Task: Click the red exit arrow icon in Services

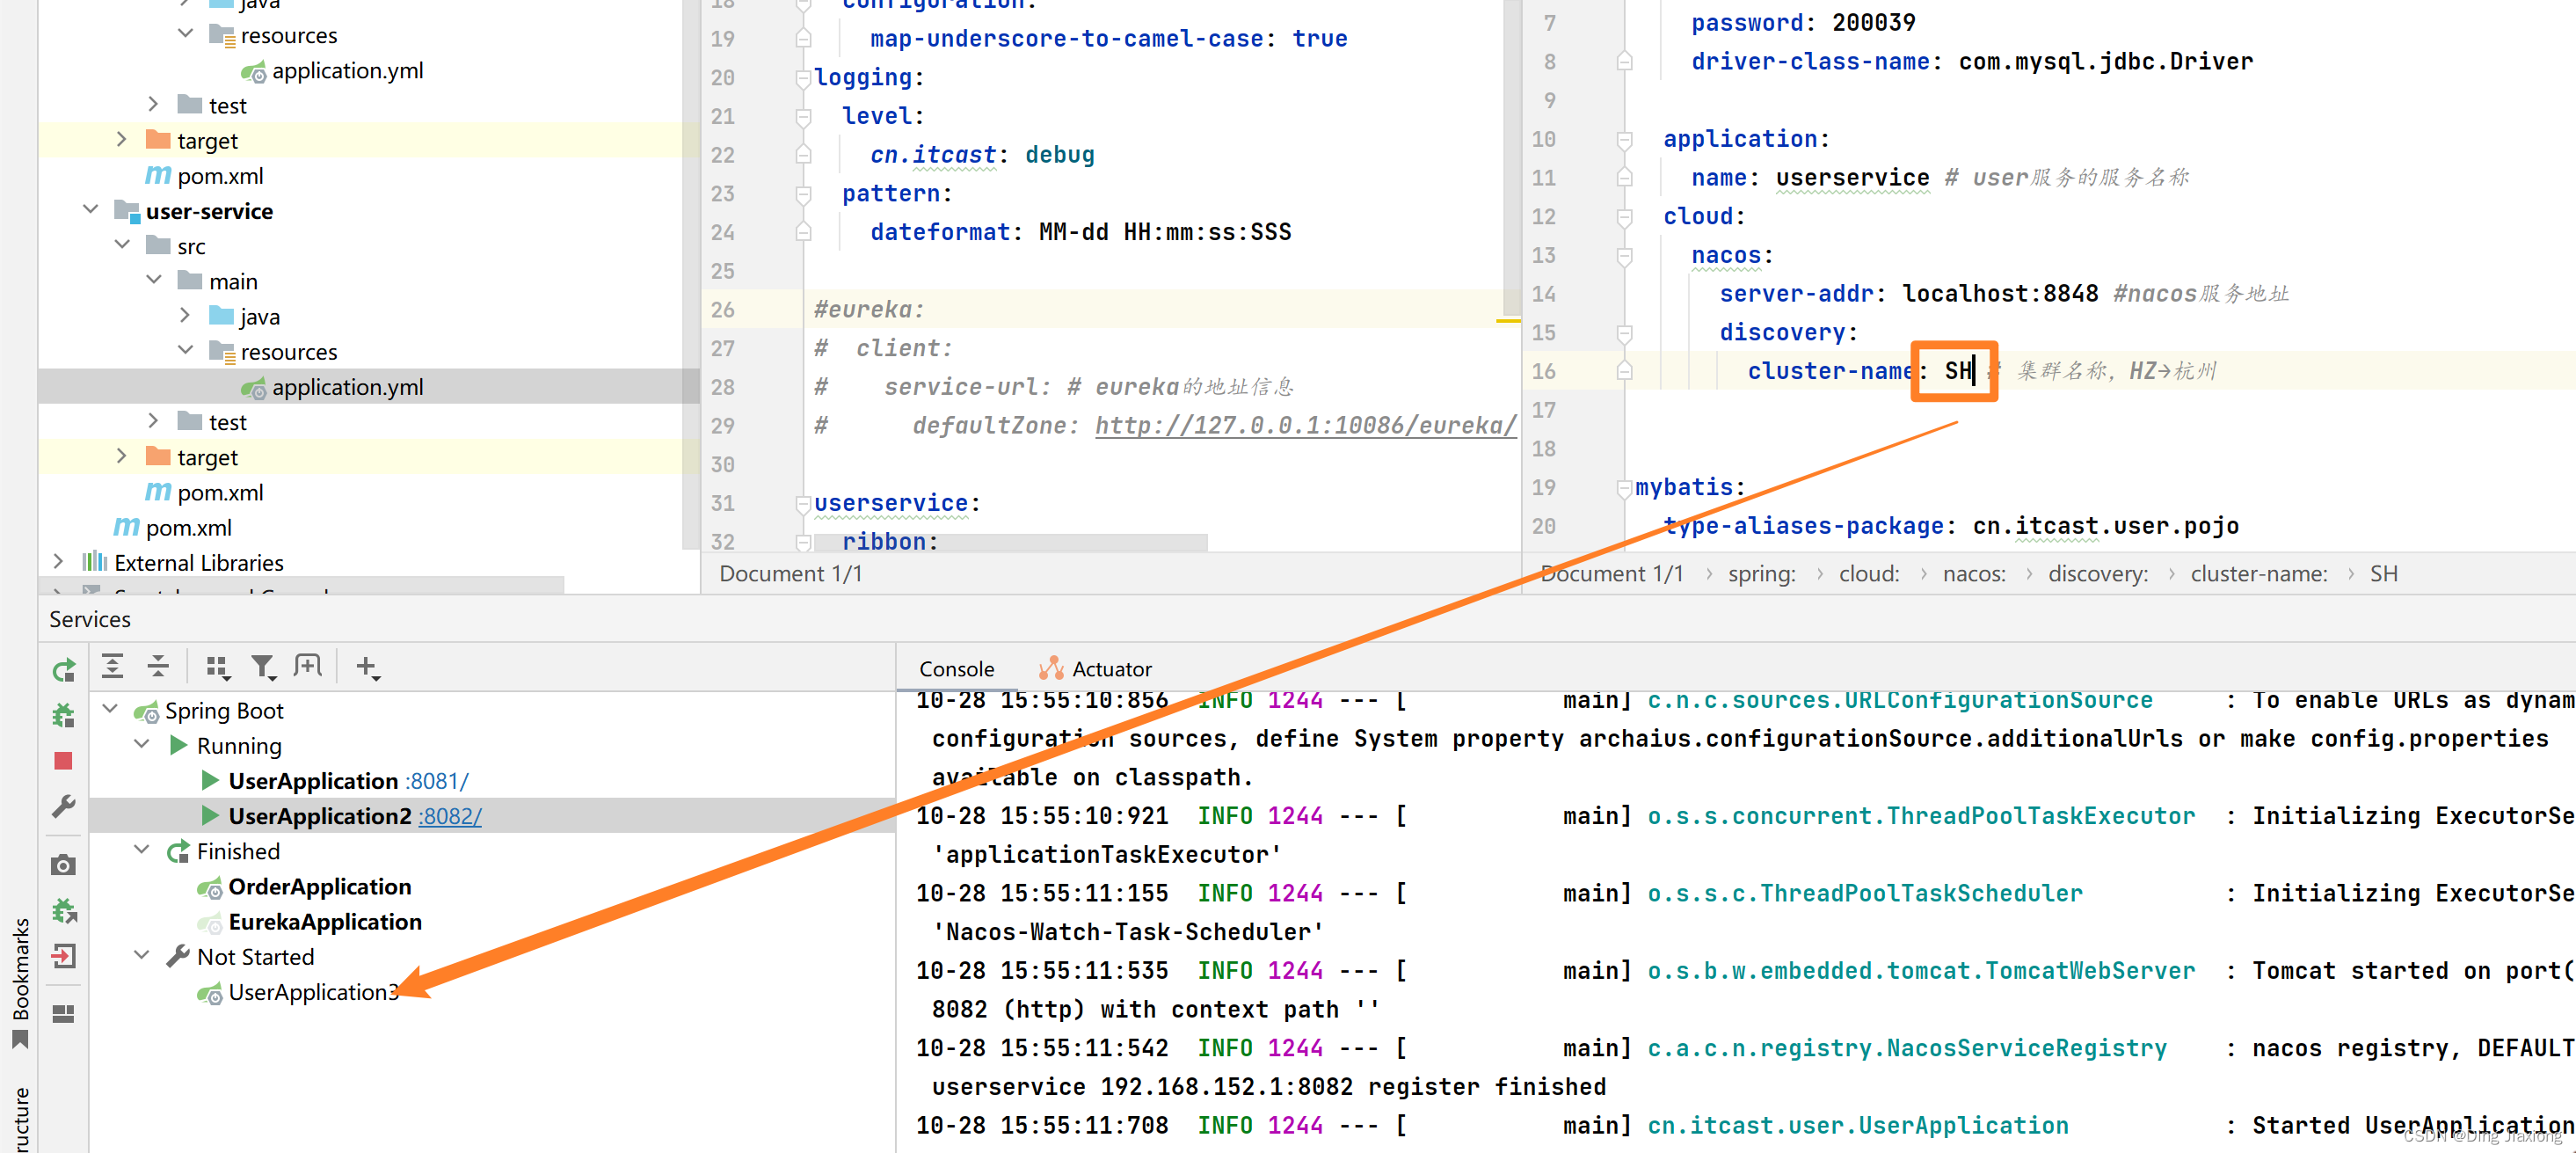Action: pos(64,957)
